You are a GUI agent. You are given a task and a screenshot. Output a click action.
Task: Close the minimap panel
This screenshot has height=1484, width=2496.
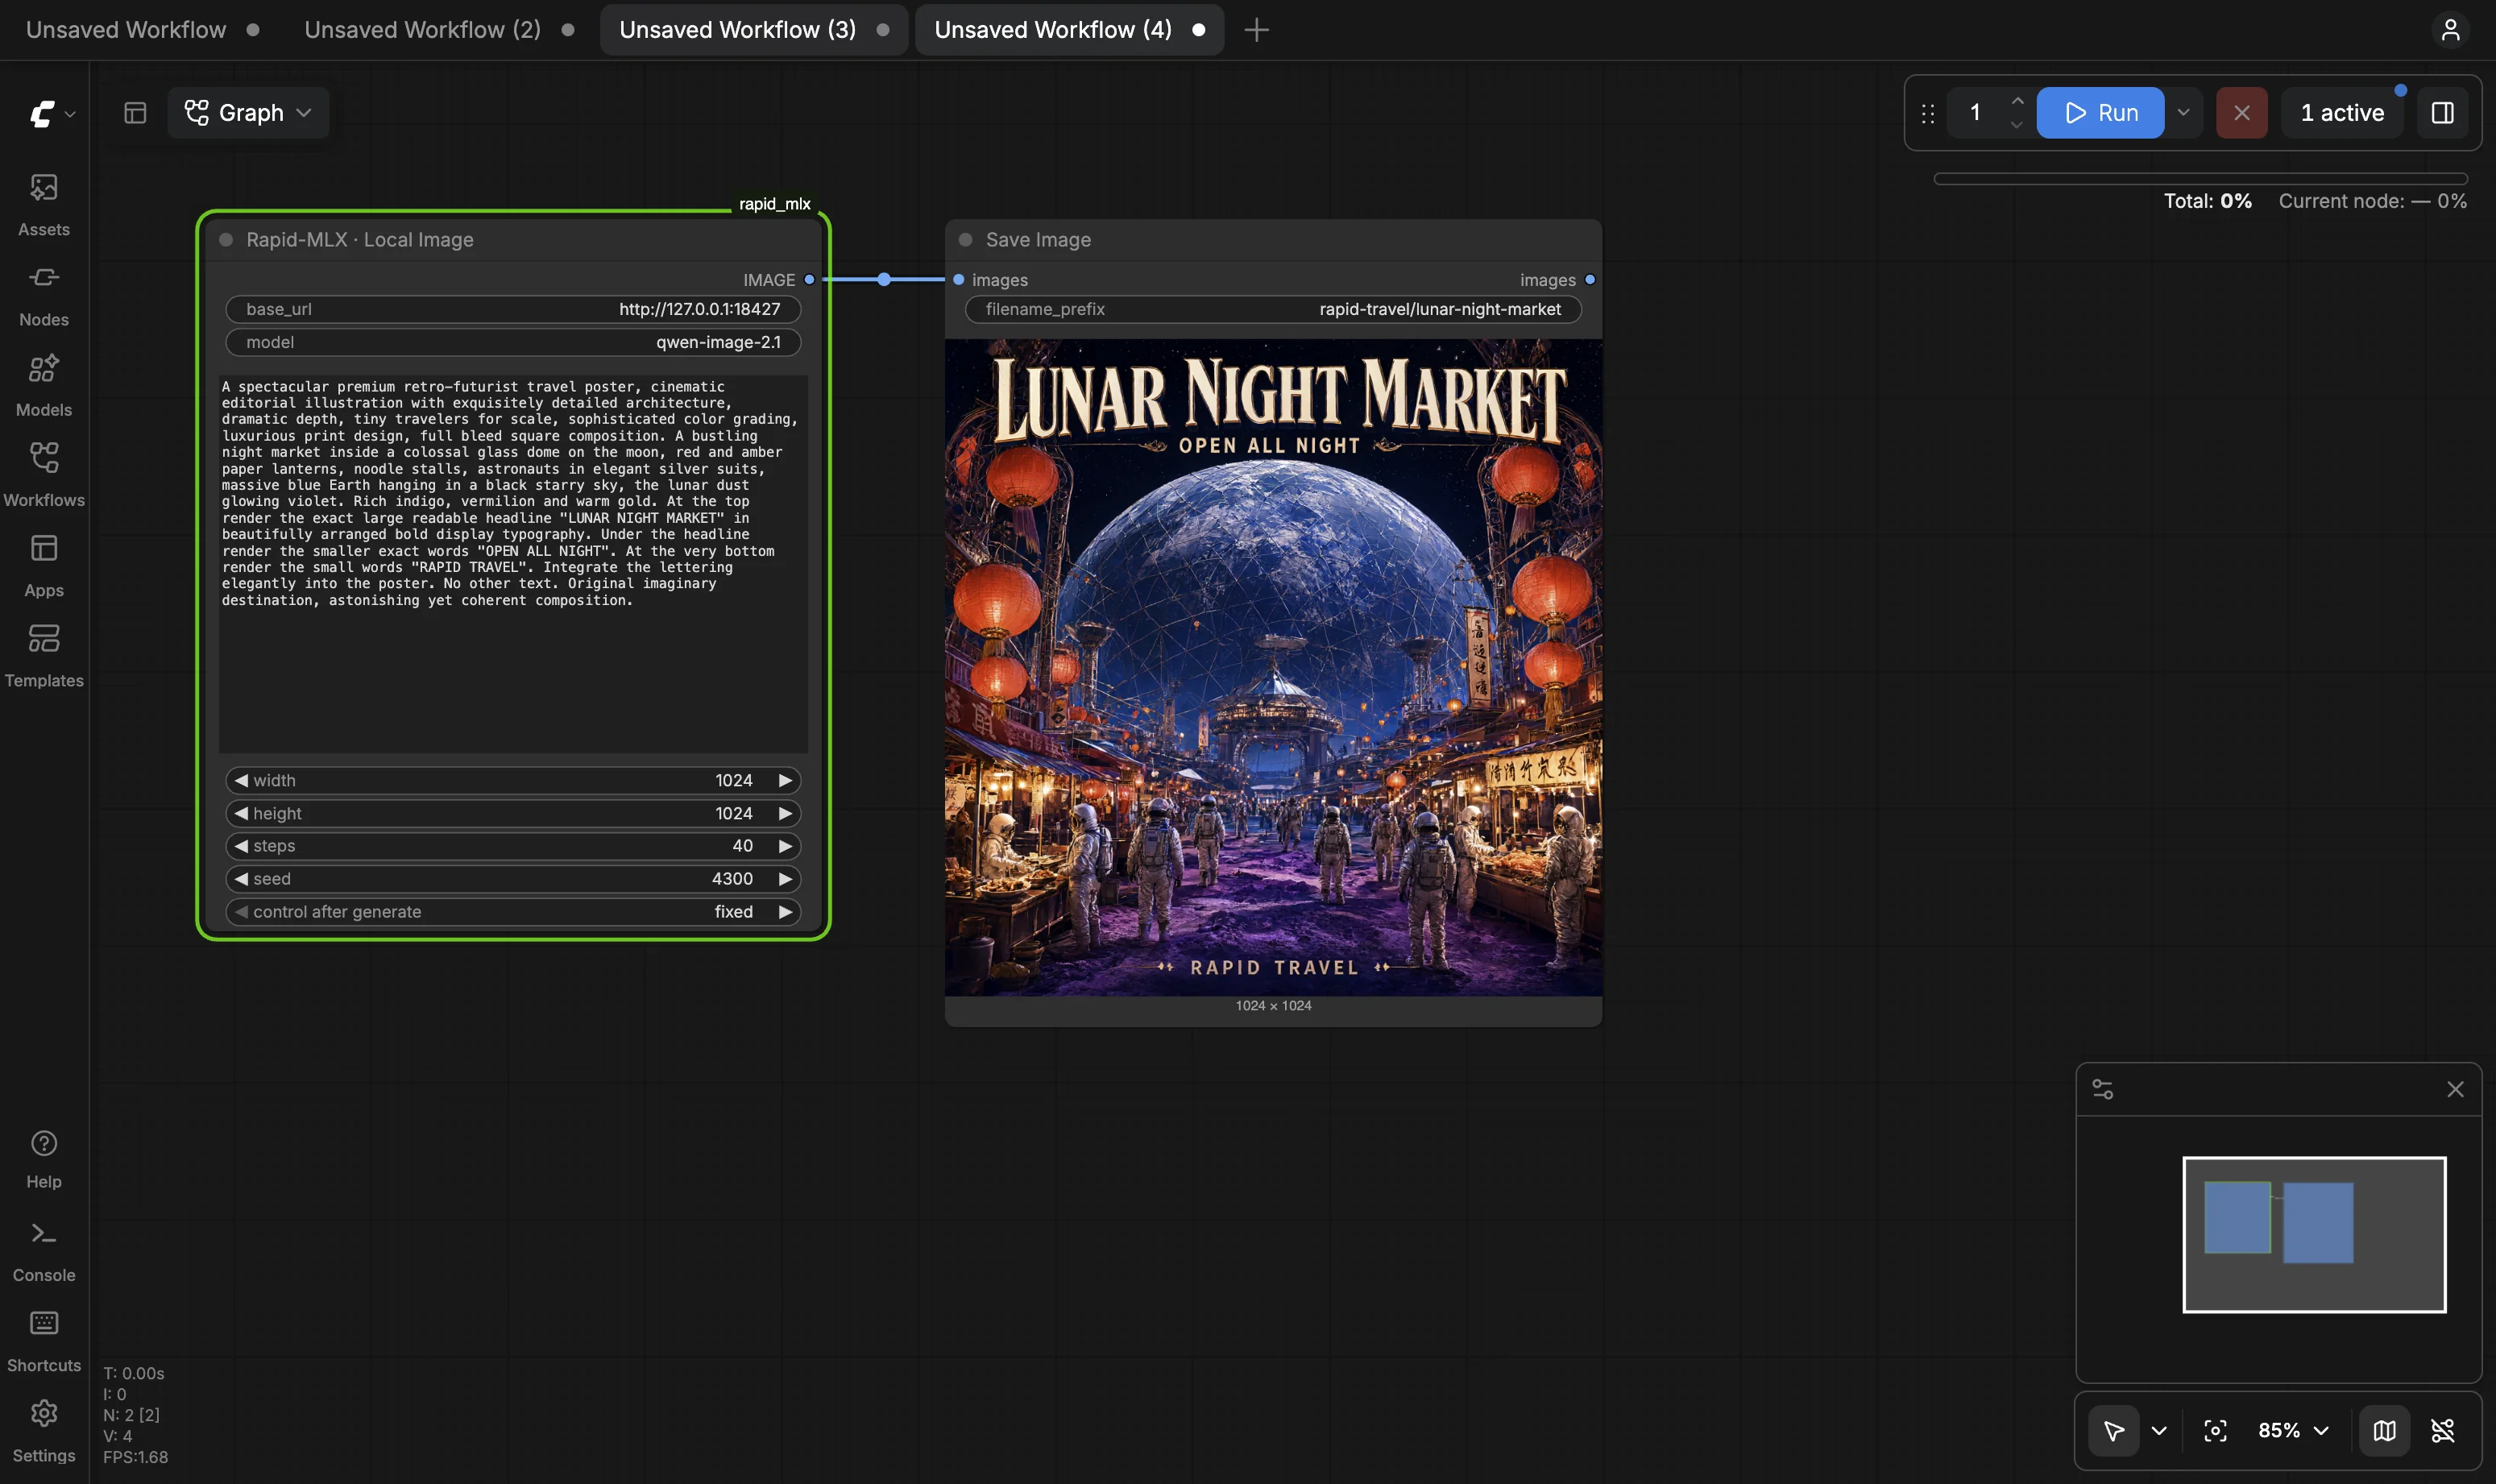[x=2455, y=1089]
